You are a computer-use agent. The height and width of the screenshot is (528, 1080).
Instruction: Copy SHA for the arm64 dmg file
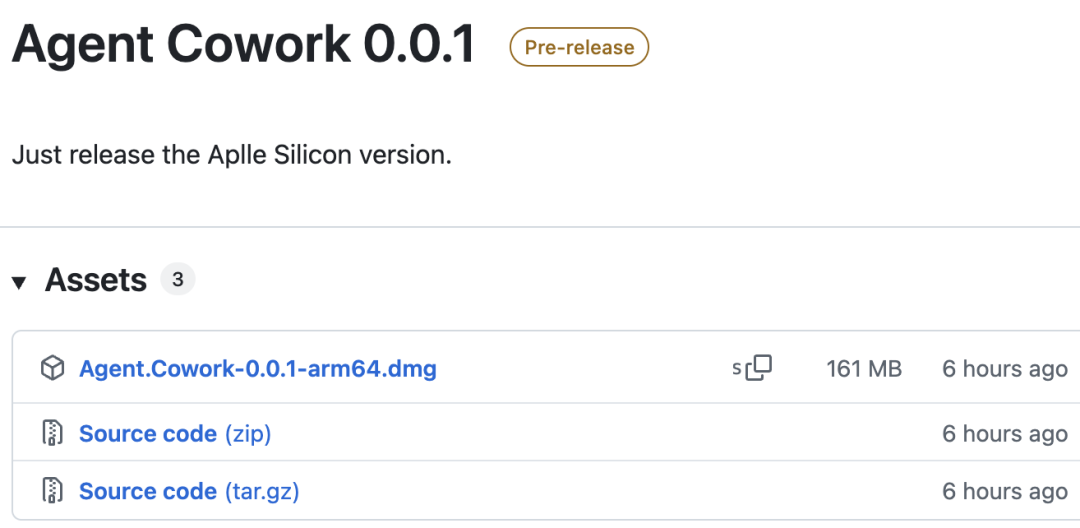(x=760, y=368)
